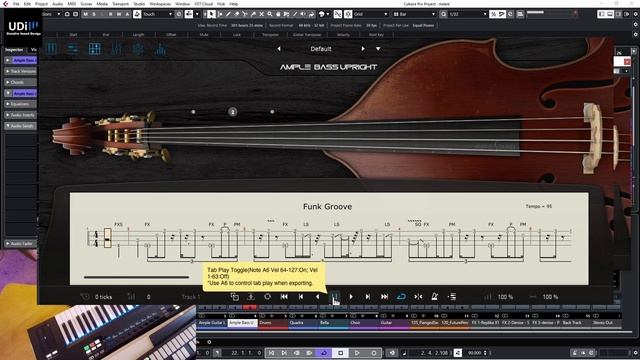640x360 pixels.
Task: Open the Project menu
Action: click(41, 4)
